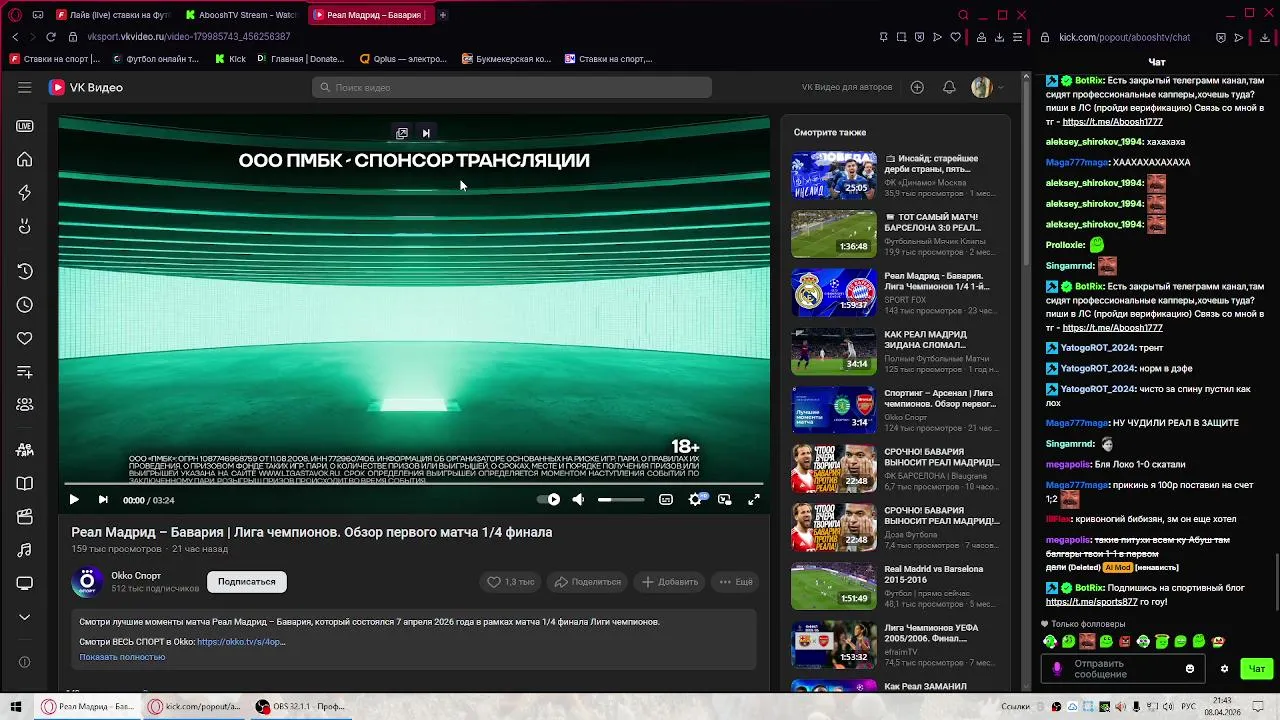The width and height of the screenshot is (1280, 720).
Task: Open 'VK Видео для авторов' link
Action: click(846, 87)
